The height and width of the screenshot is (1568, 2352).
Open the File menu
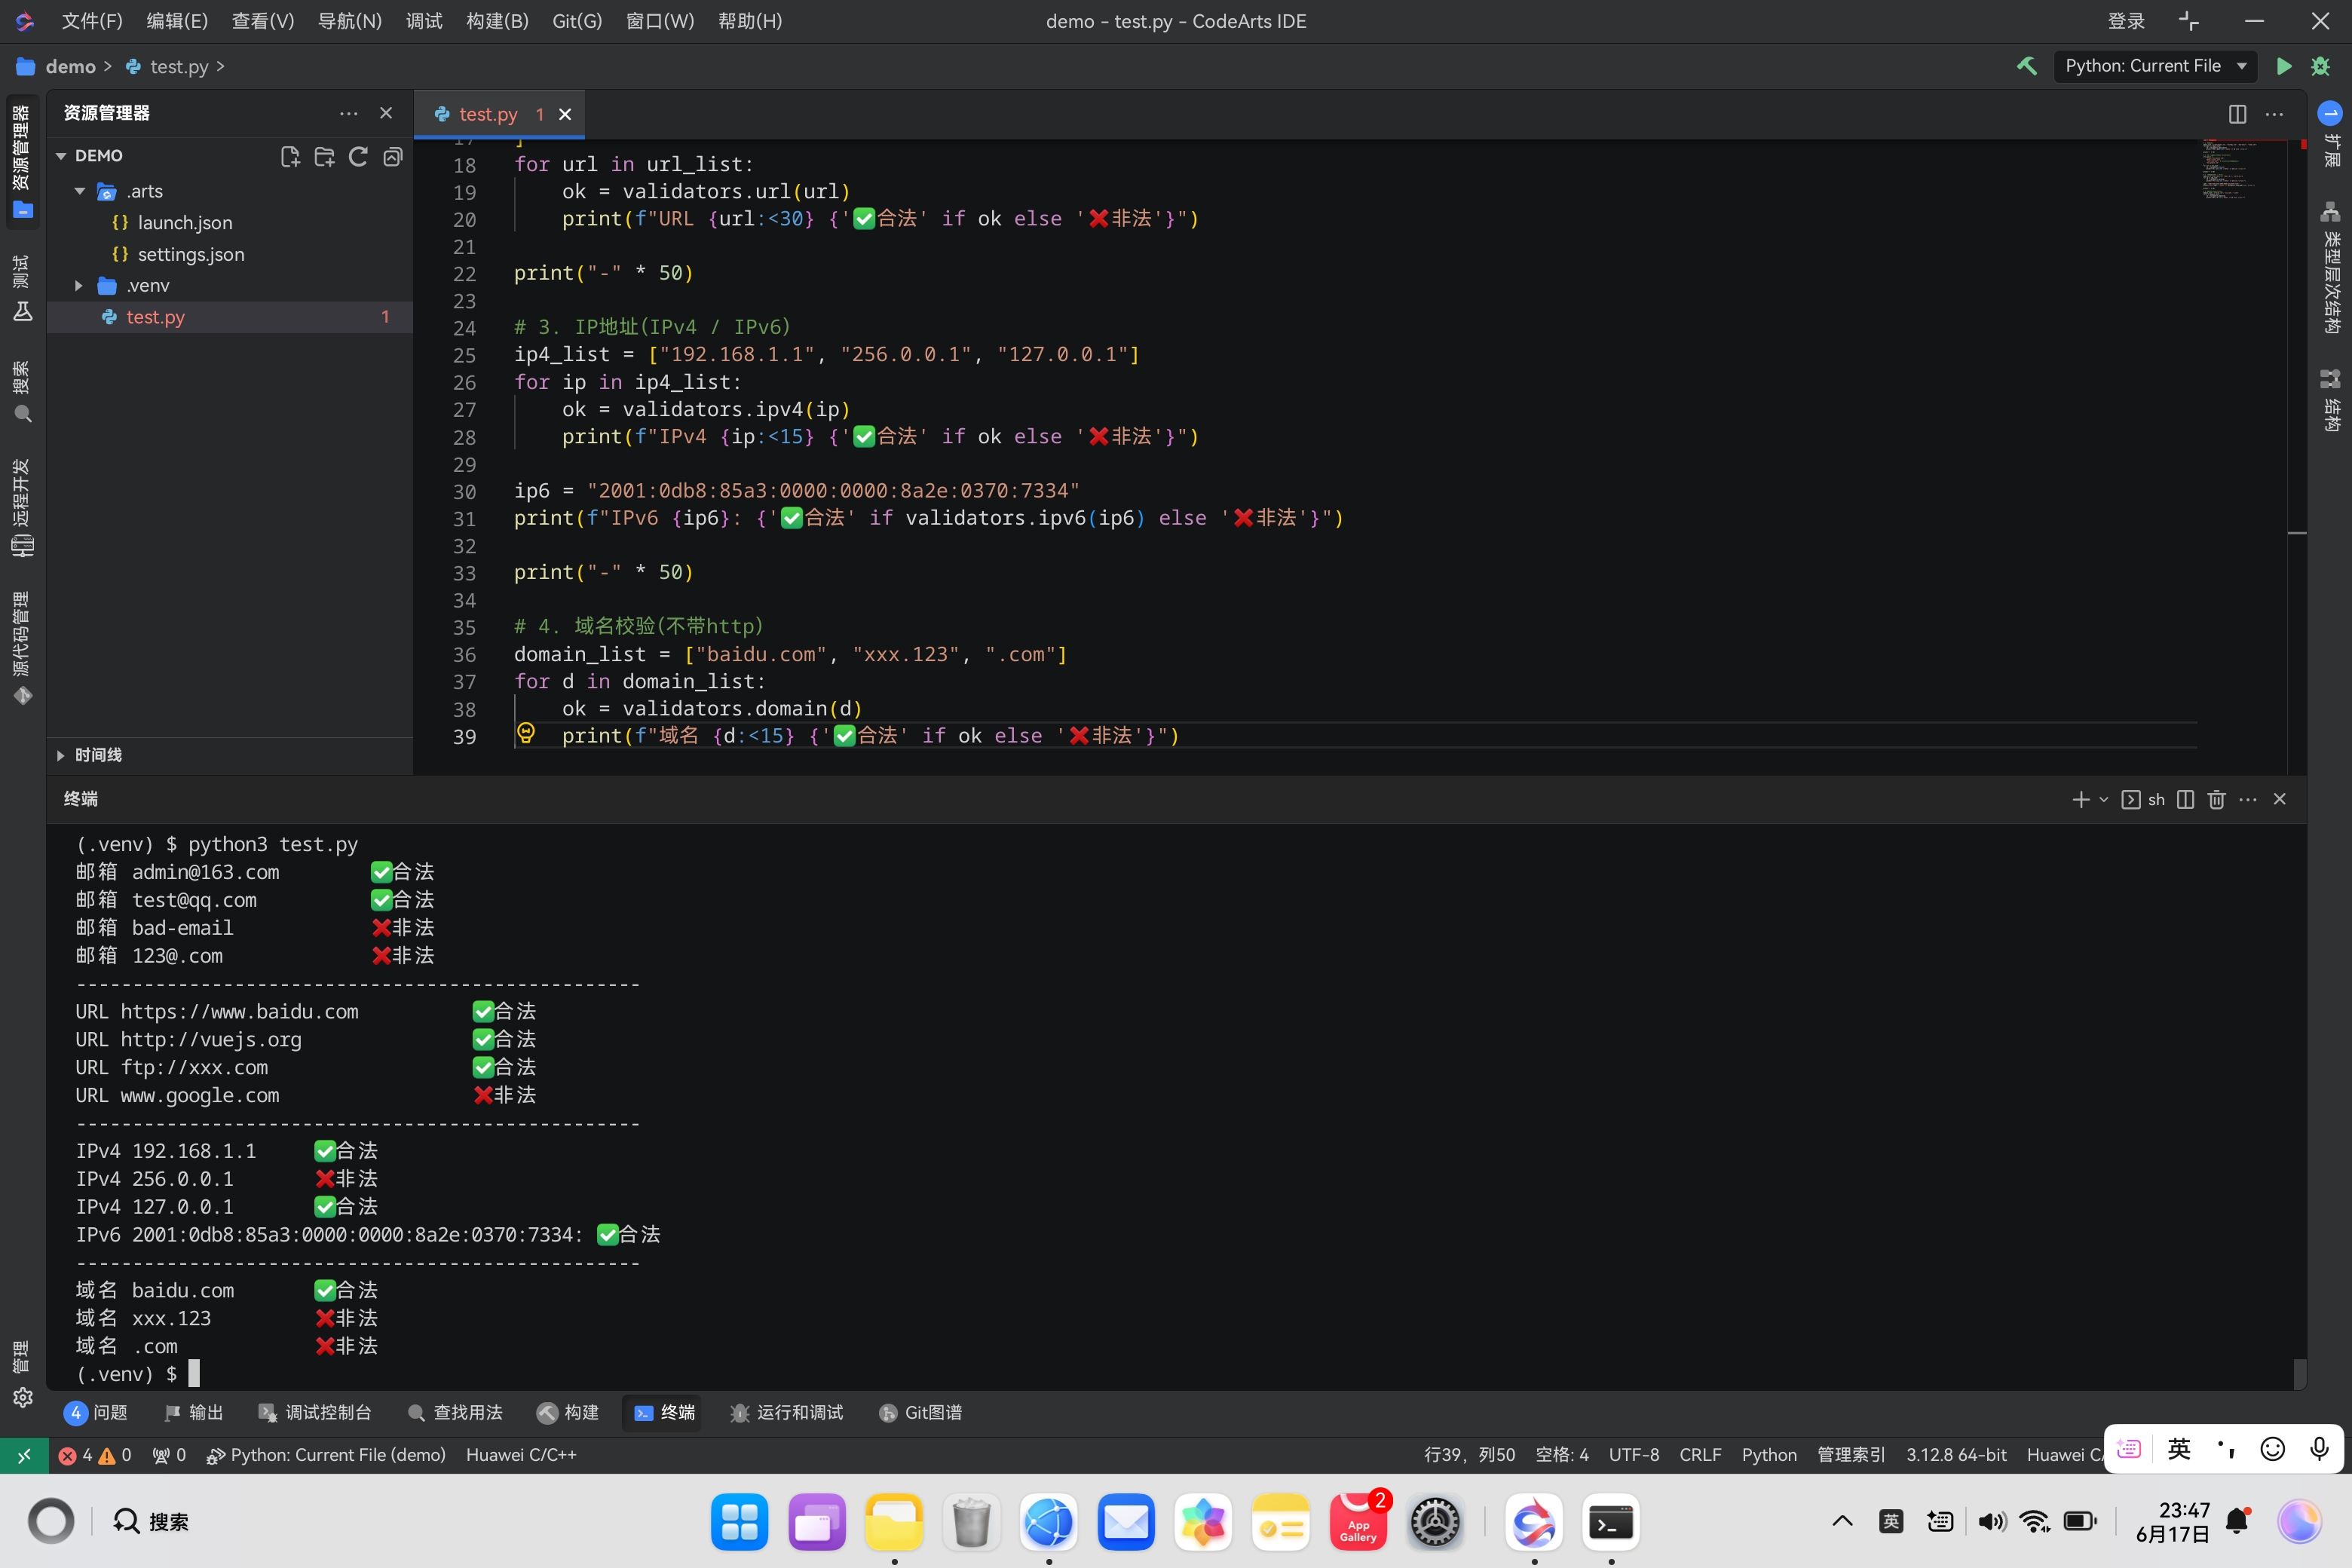[x=92, y=21]
